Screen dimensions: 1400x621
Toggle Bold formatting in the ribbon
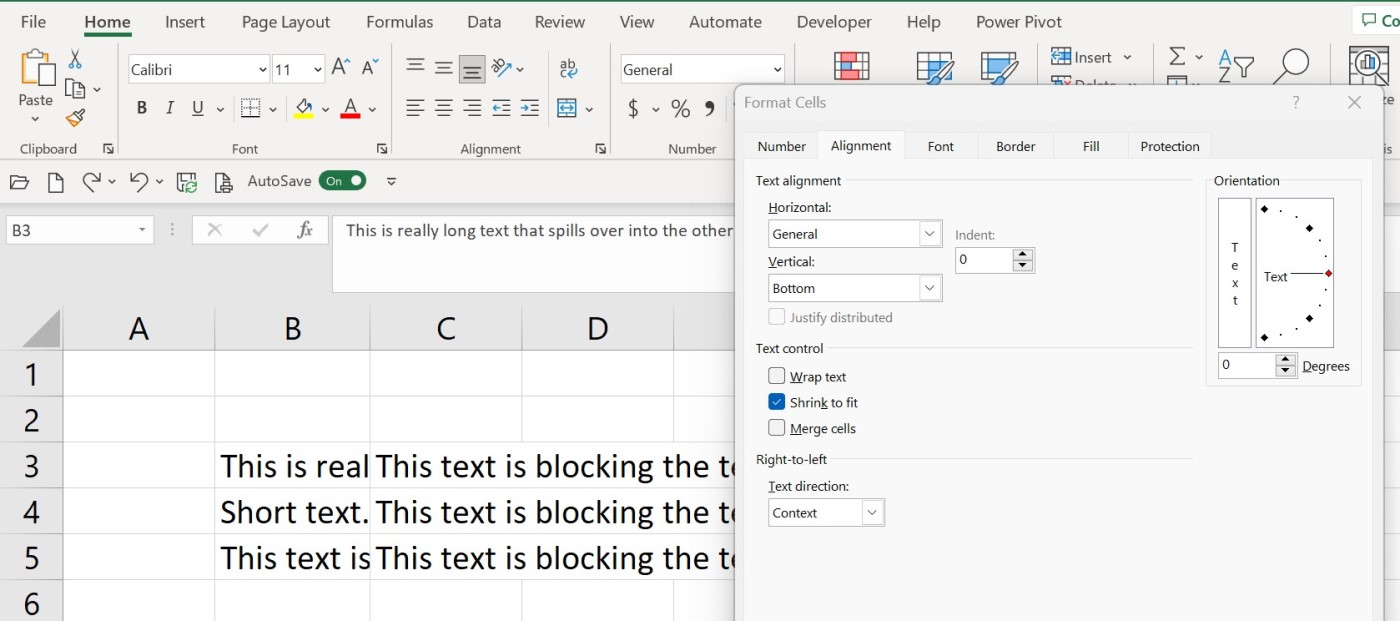pyautogui.click(x=141, y=109)
